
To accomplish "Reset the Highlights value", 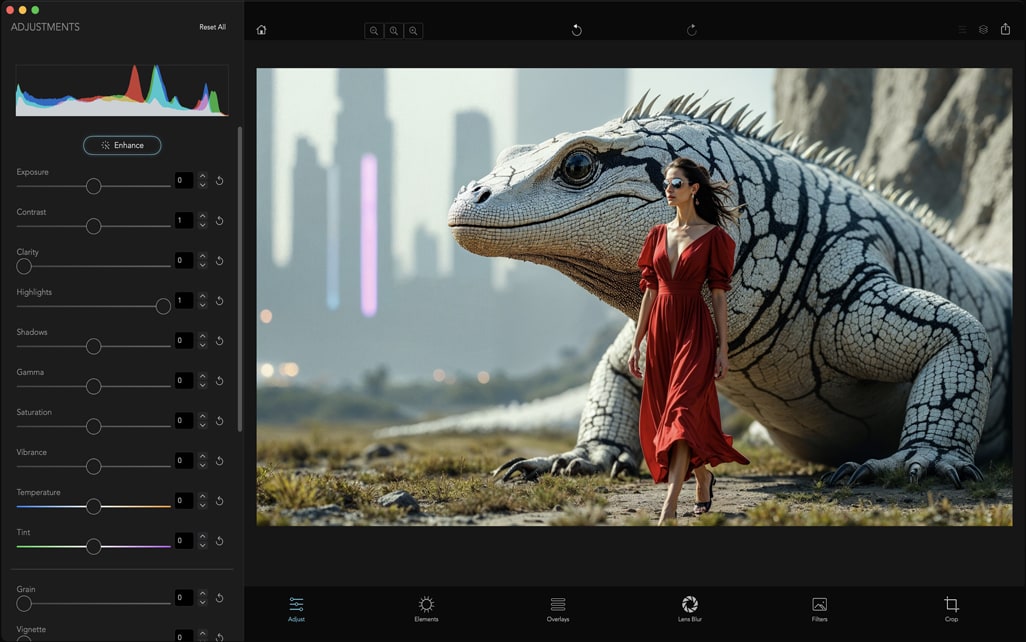I will click(219, 301).
